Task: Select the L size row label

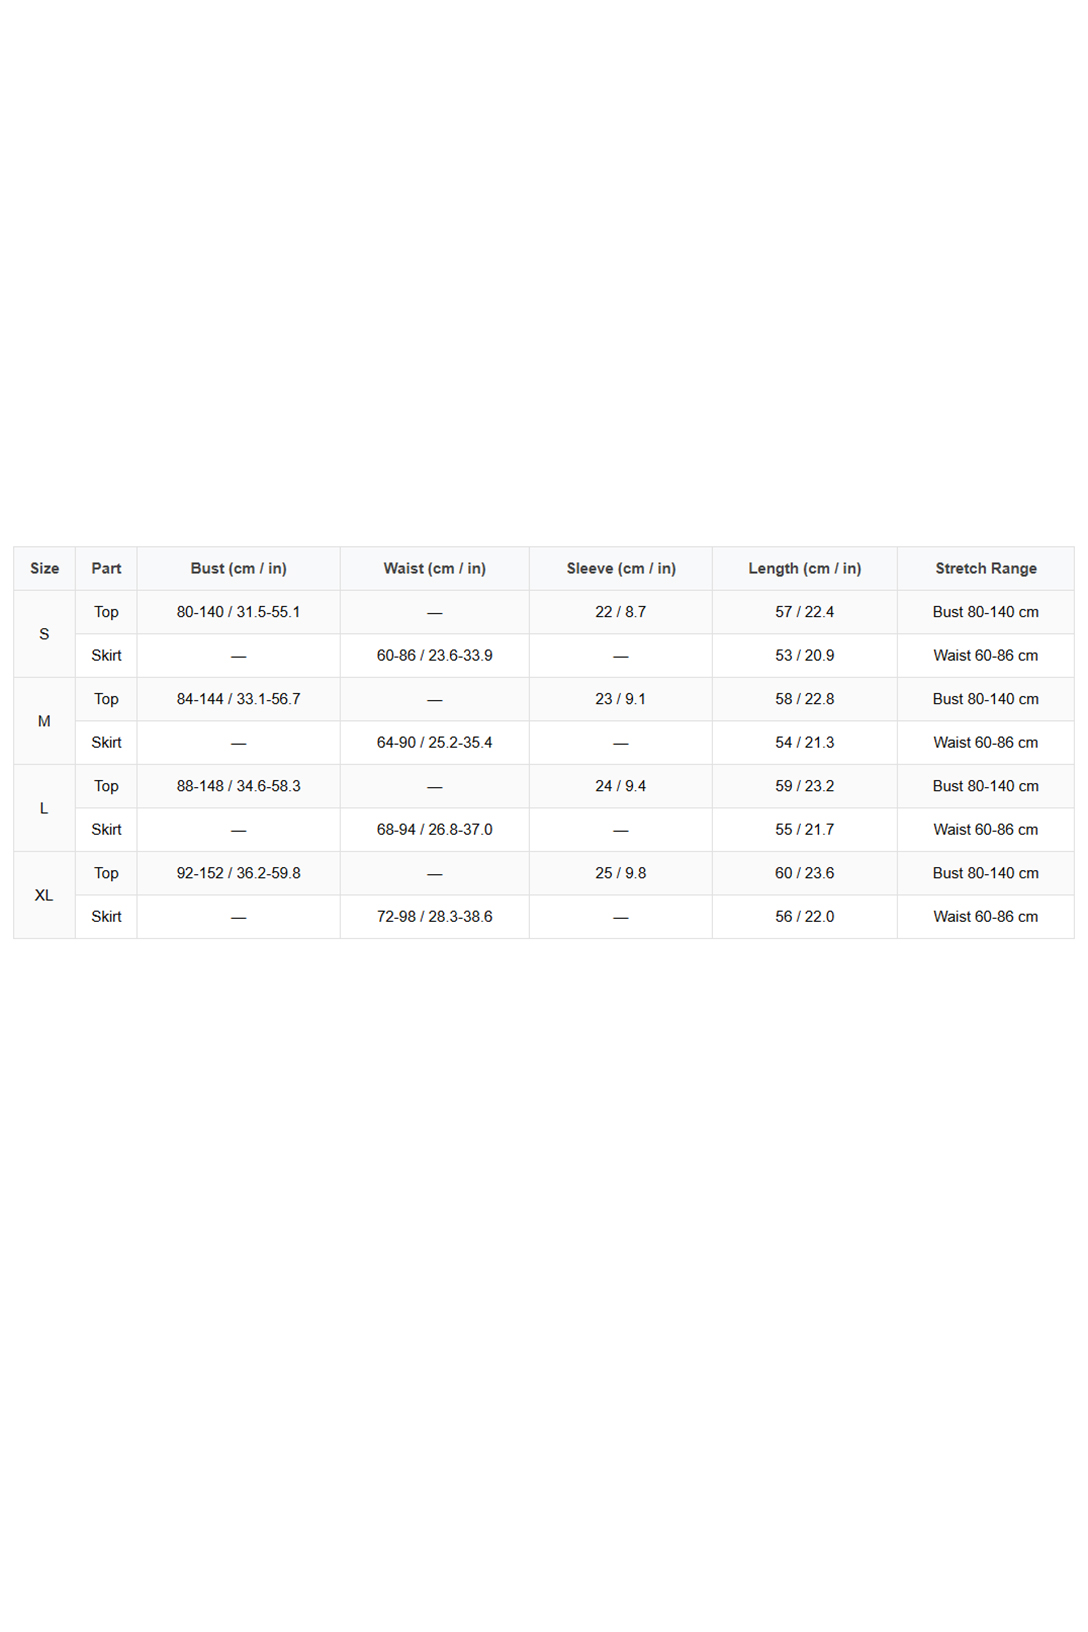Action: (x=44, y=808)
